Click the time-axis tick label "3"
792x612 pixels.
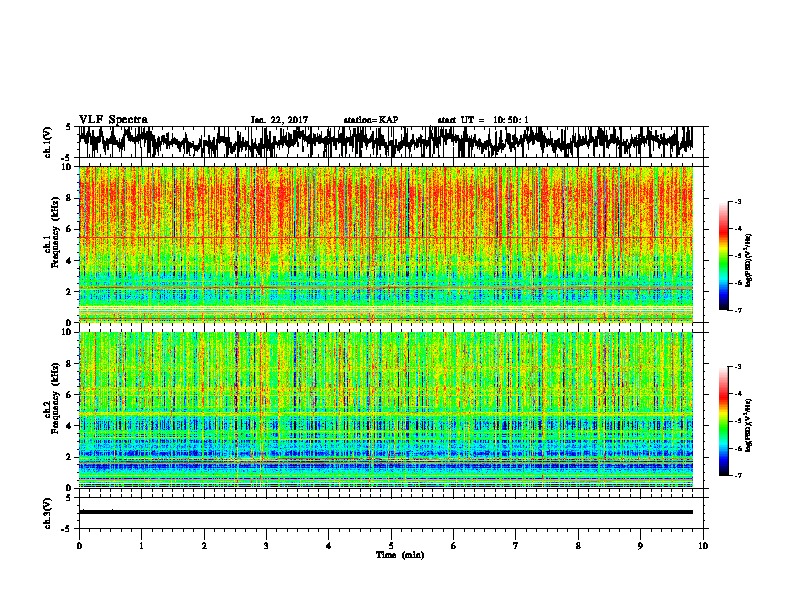point(266,546)
